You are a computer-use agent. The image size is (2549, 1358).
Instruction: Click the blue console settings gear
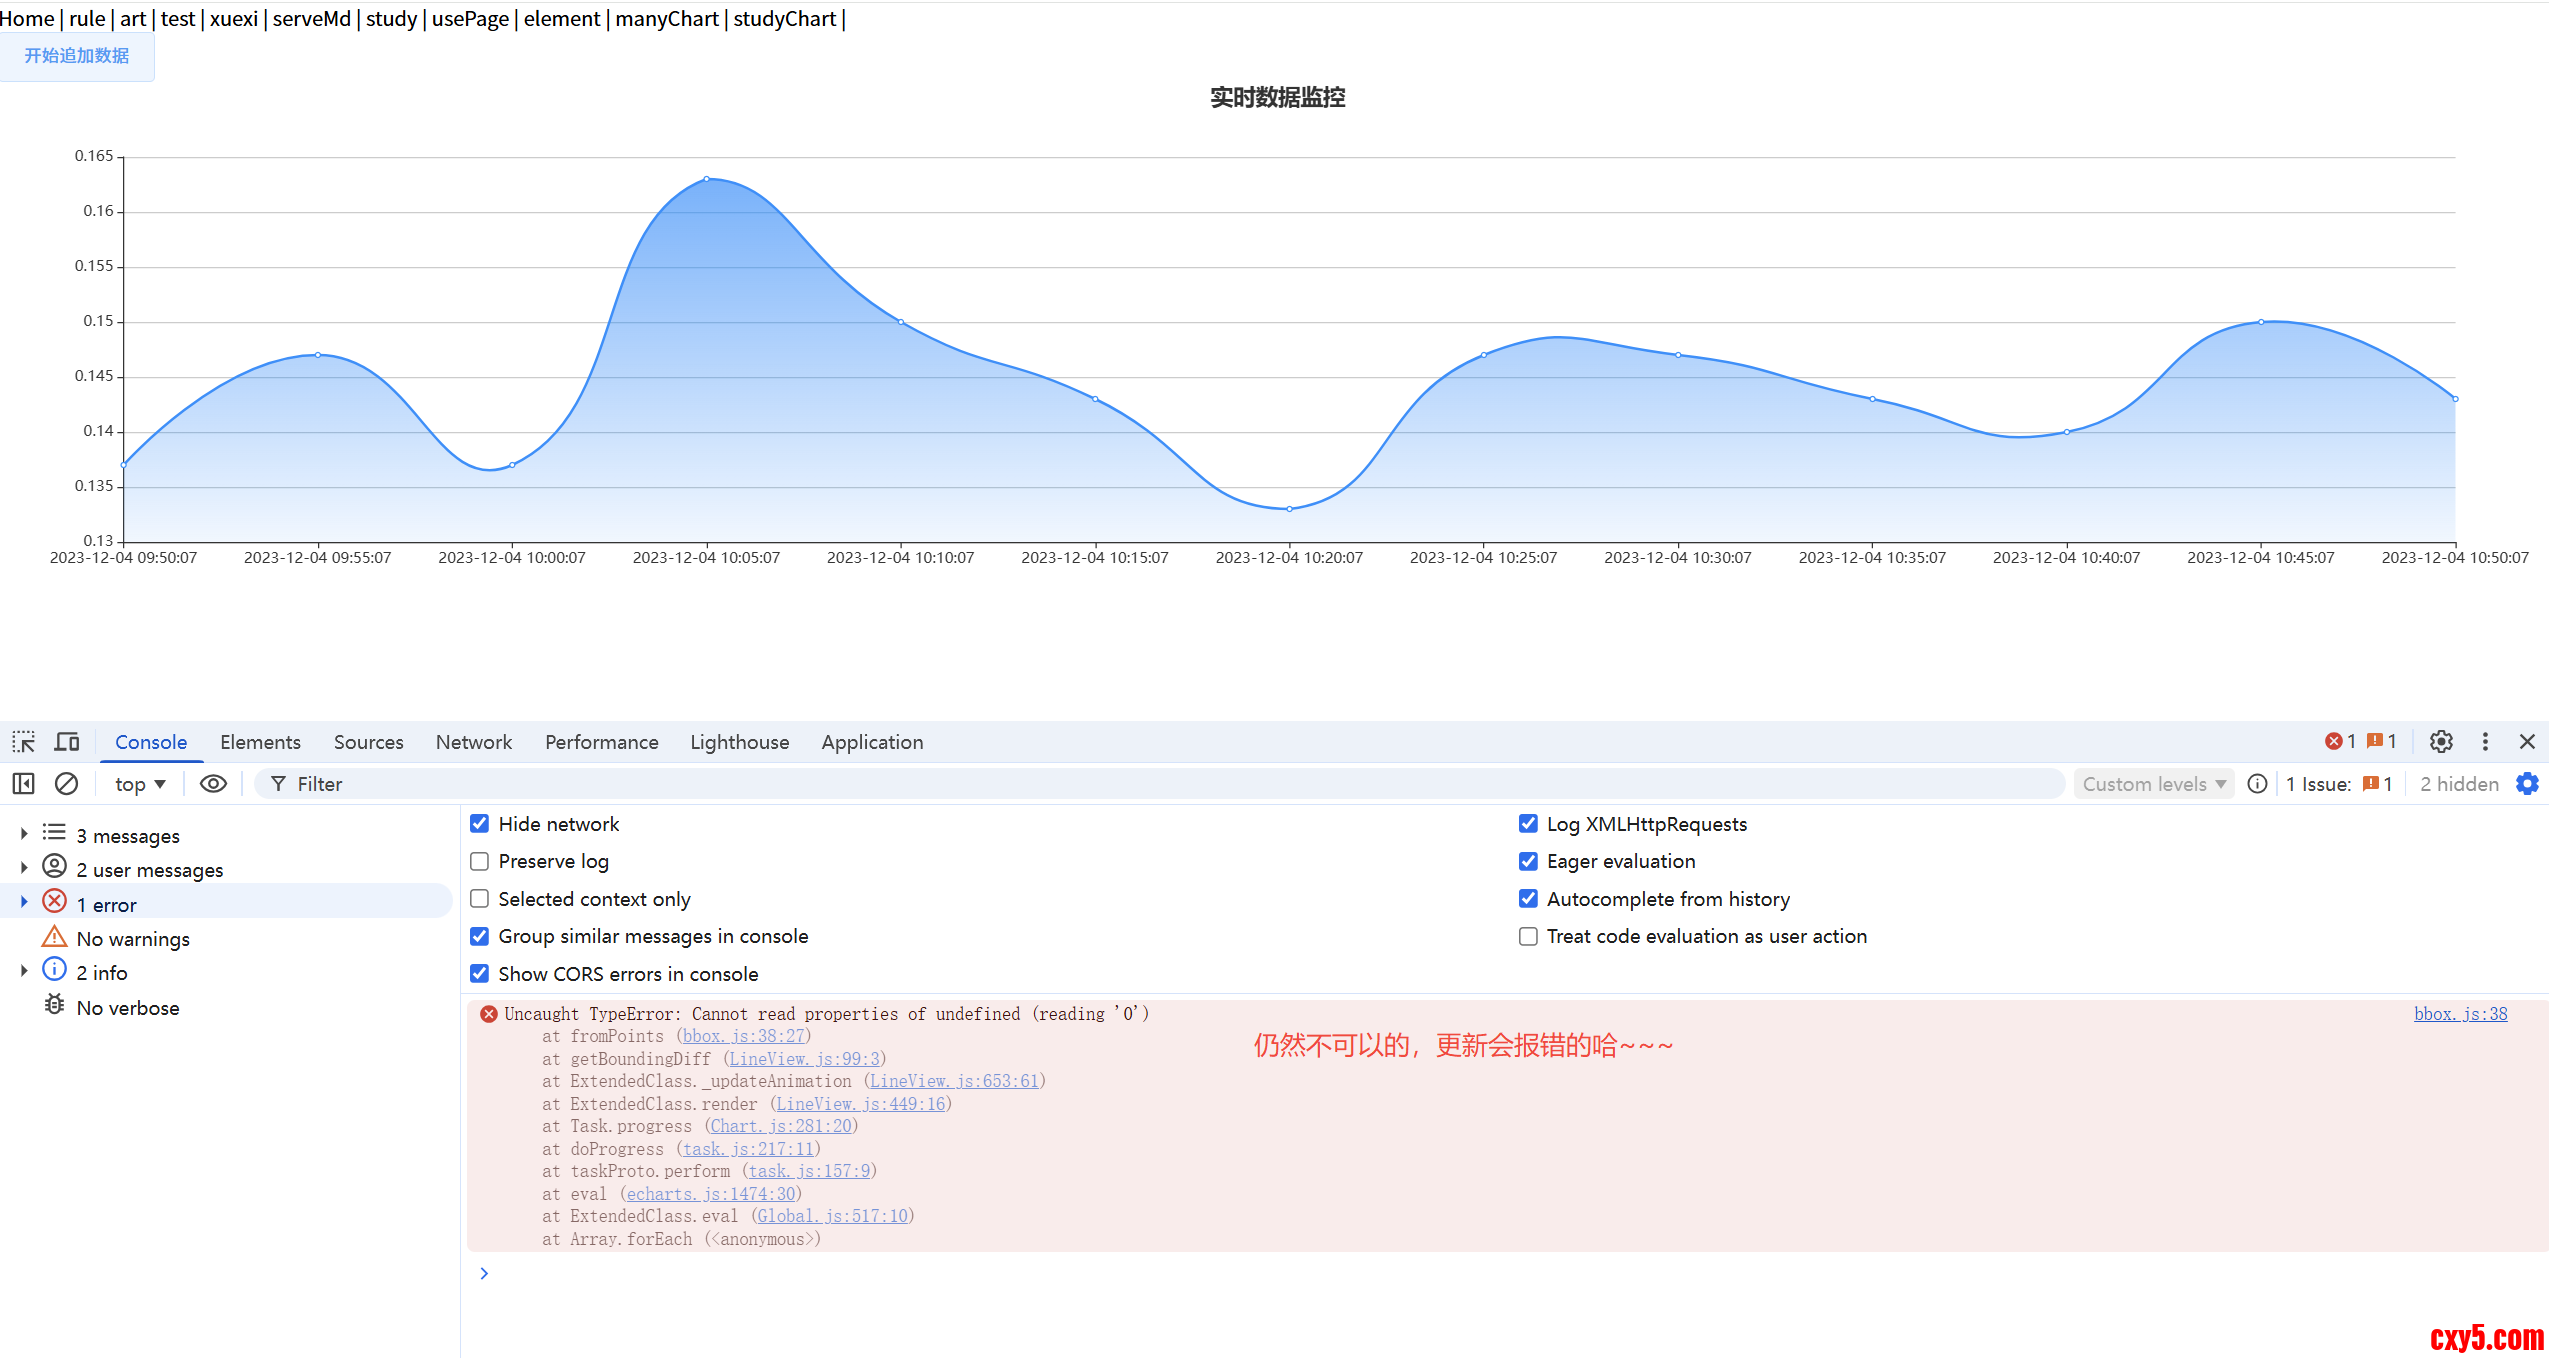[x=2527, y=784]
